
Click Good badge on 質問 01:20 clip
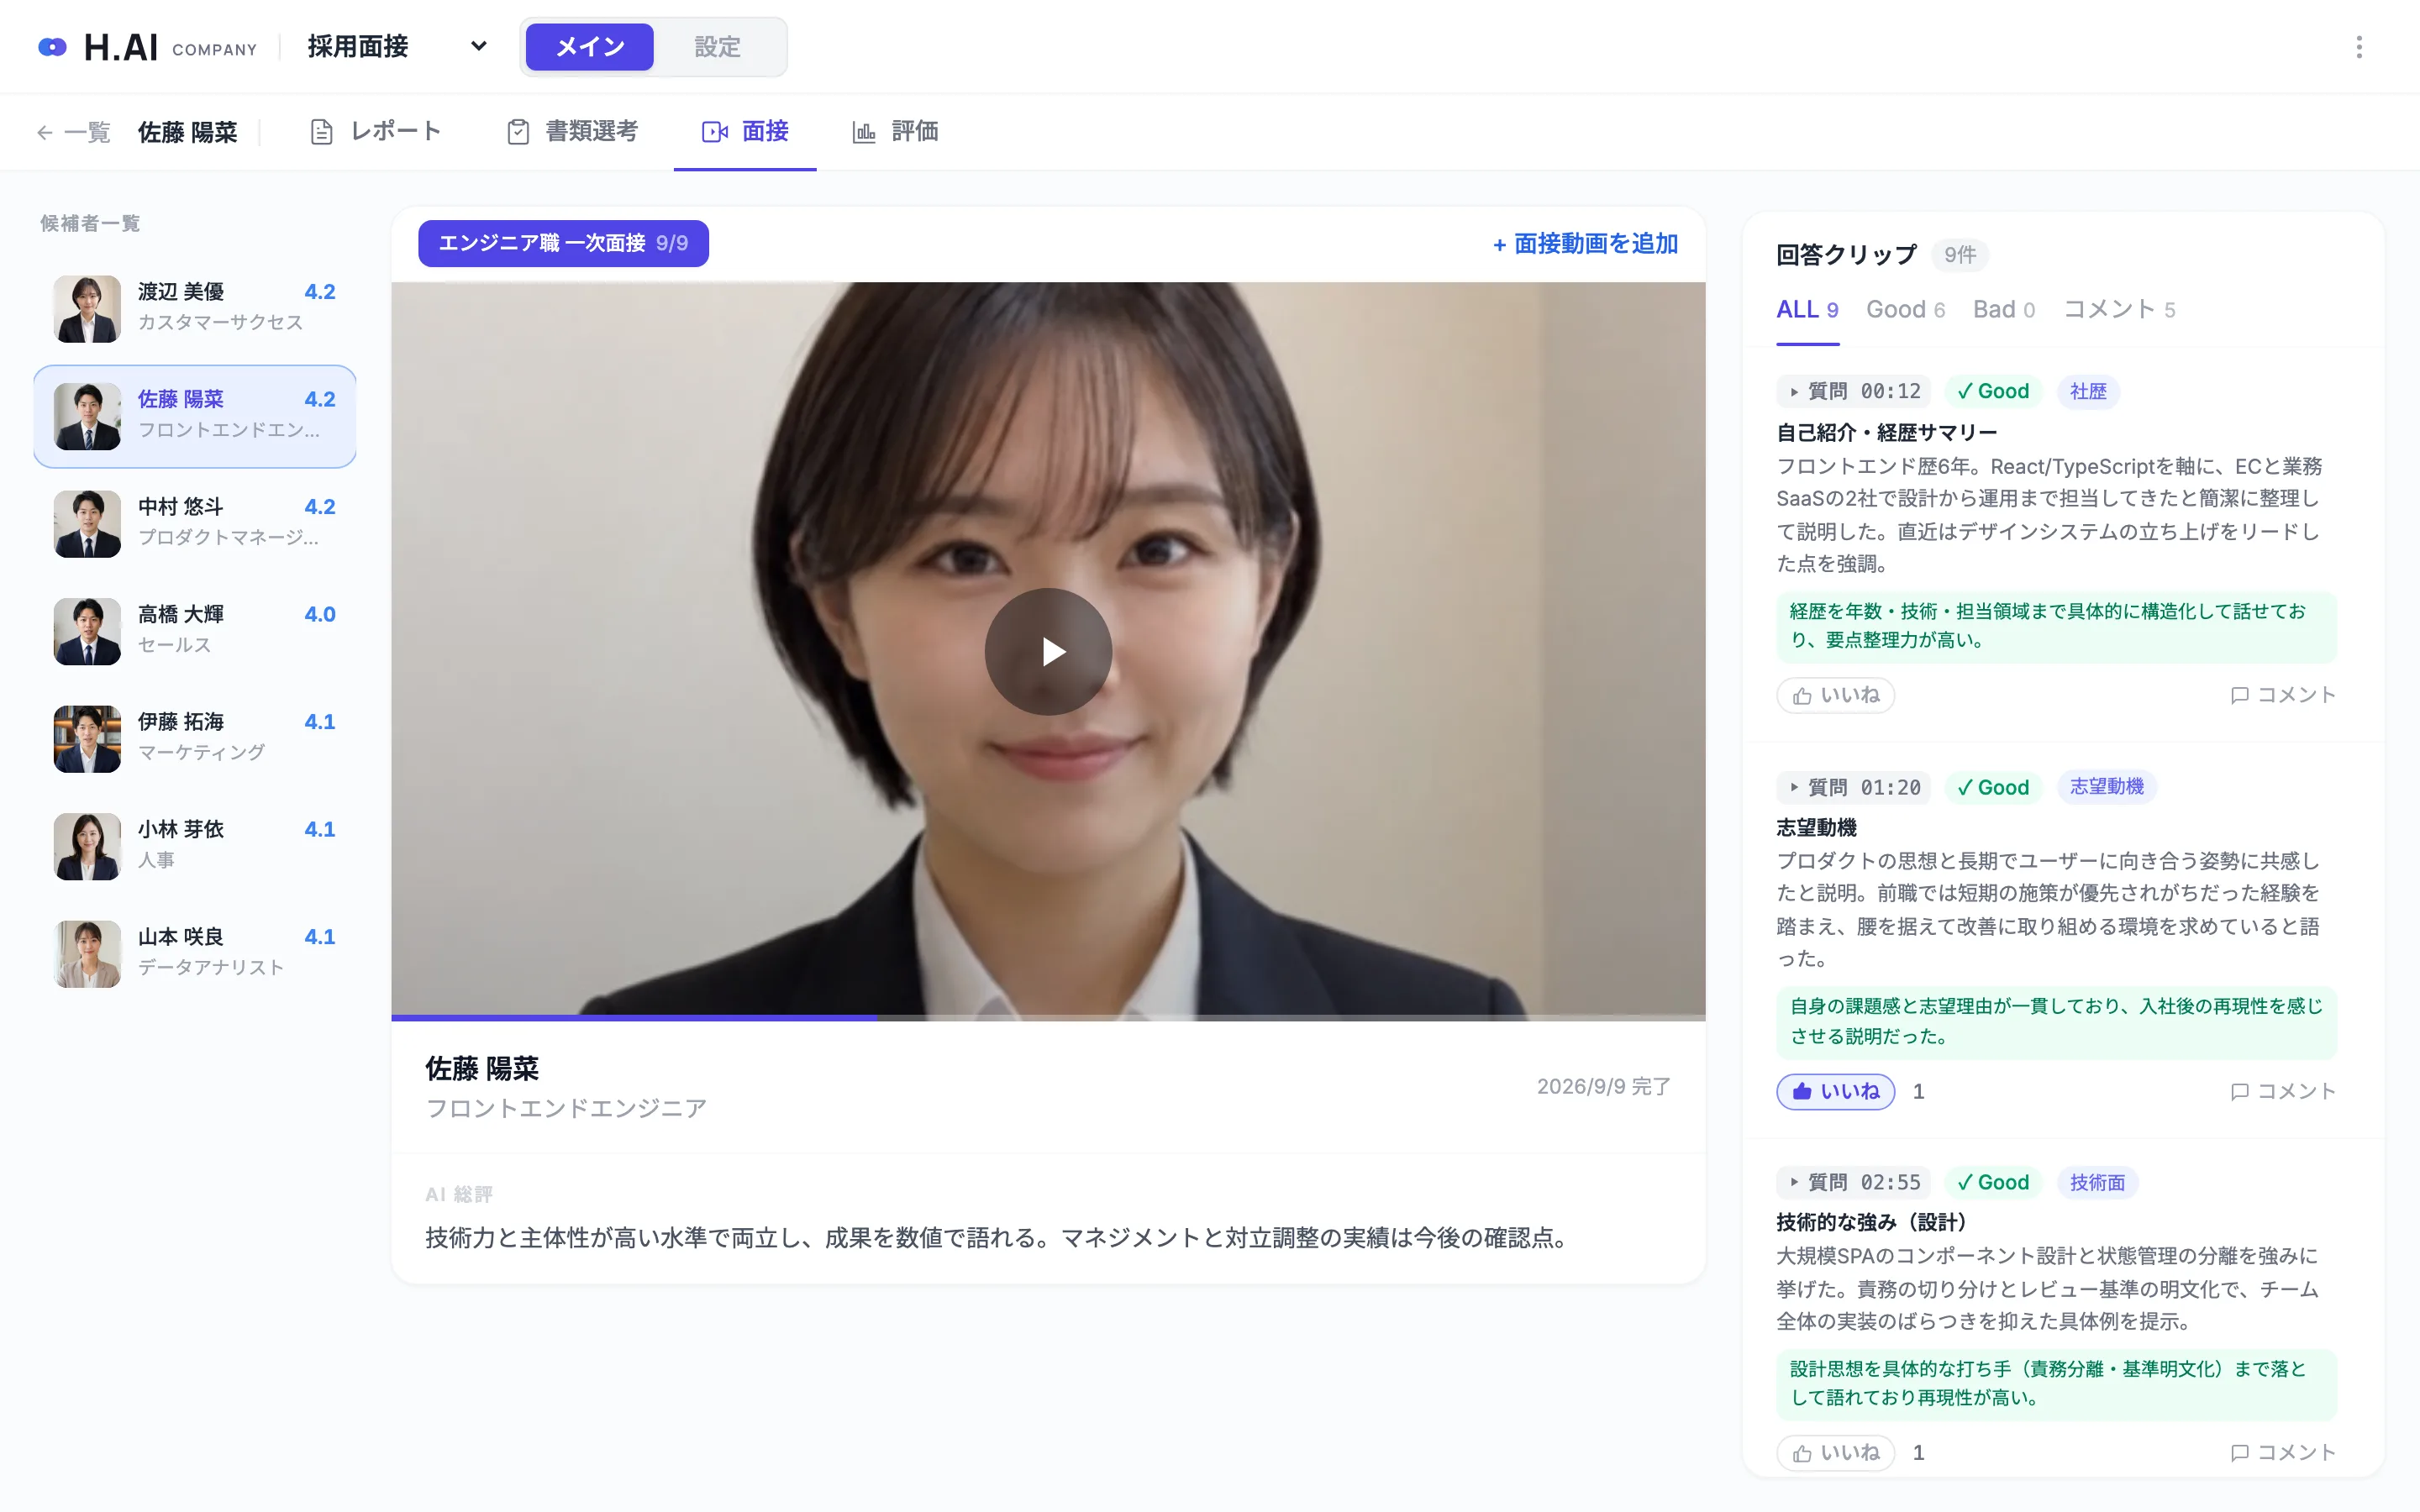click(1993, 787)
